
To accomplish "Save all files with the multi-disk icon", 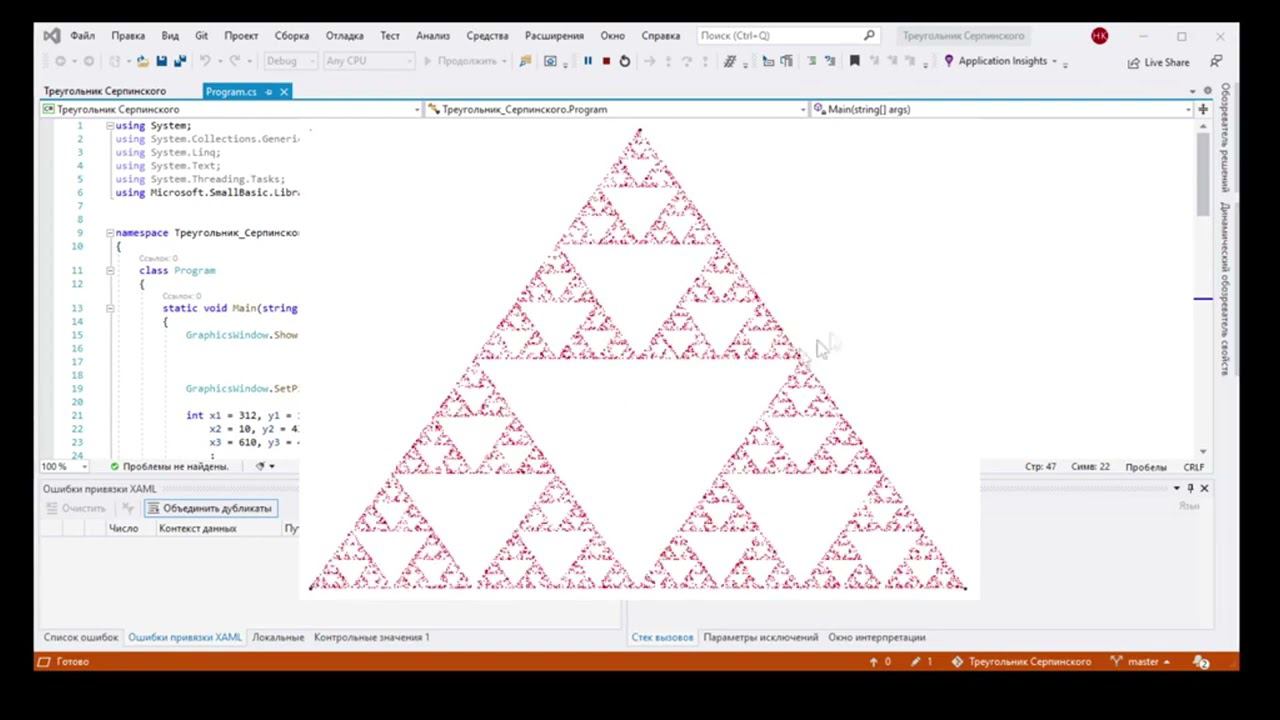I will coord(180,61).
